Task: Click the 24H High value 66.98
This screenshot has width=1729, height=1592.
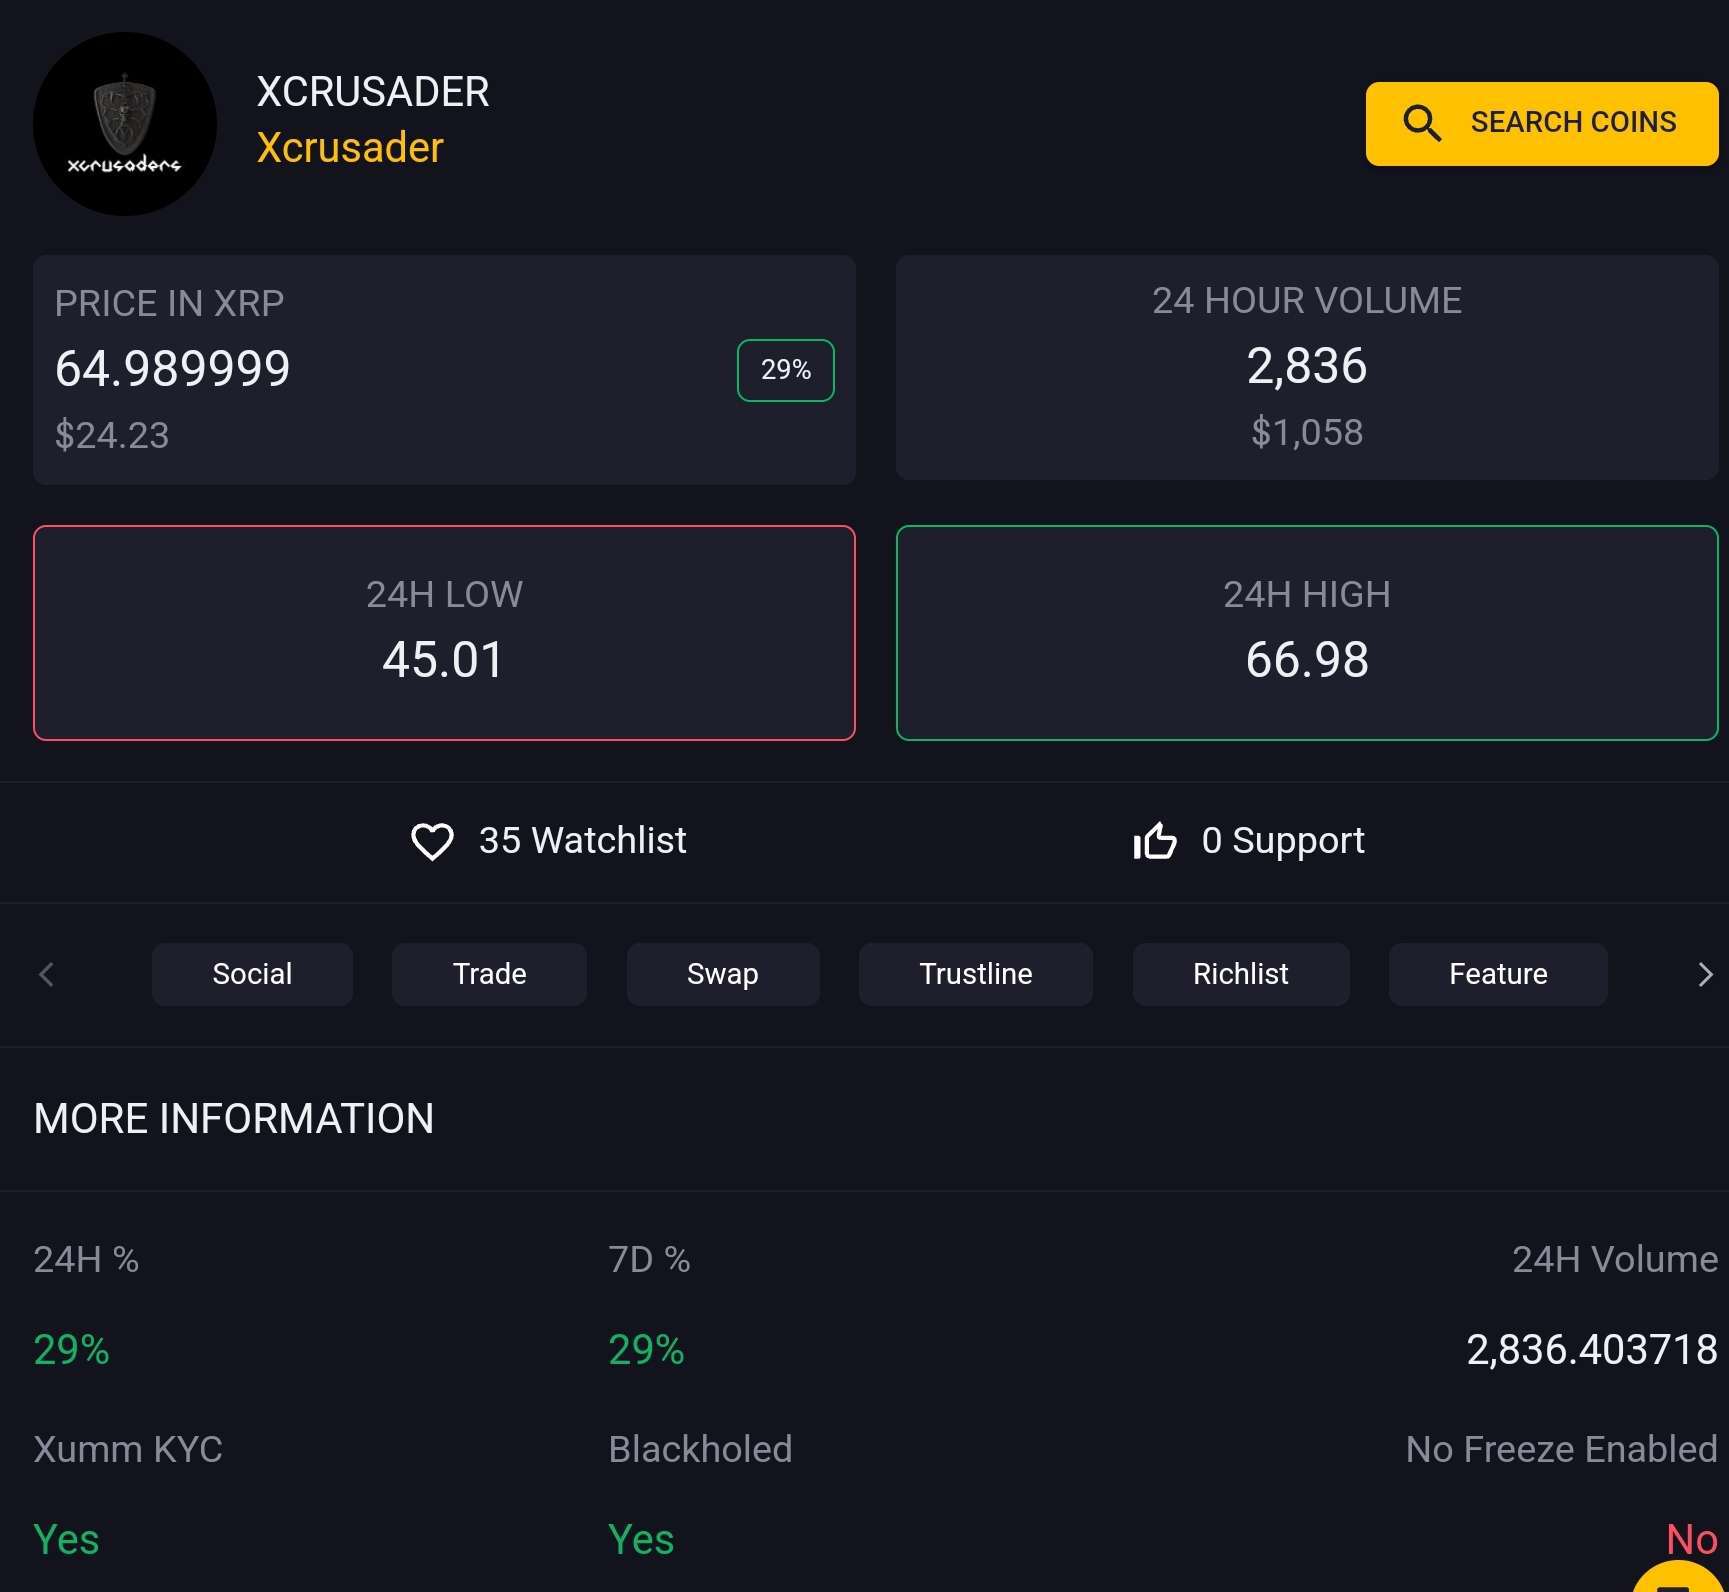Action: click(x=1307, y=660)
